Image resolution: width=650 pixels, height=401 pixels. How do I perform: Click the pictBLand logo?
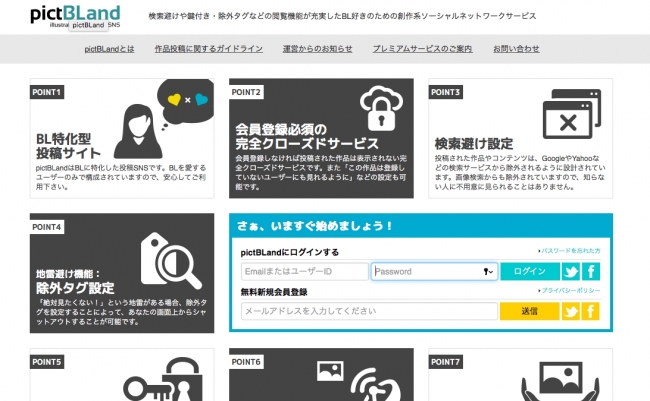tap(75, 16)
